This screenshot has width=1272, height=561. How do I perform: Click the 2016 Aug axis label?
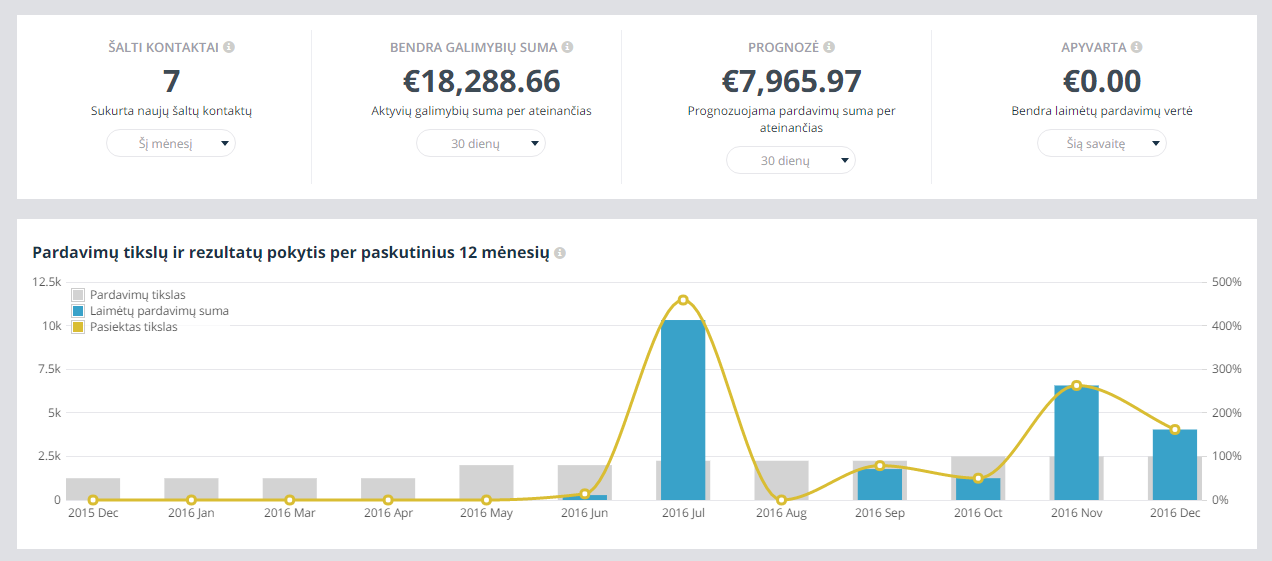[782, 514]
